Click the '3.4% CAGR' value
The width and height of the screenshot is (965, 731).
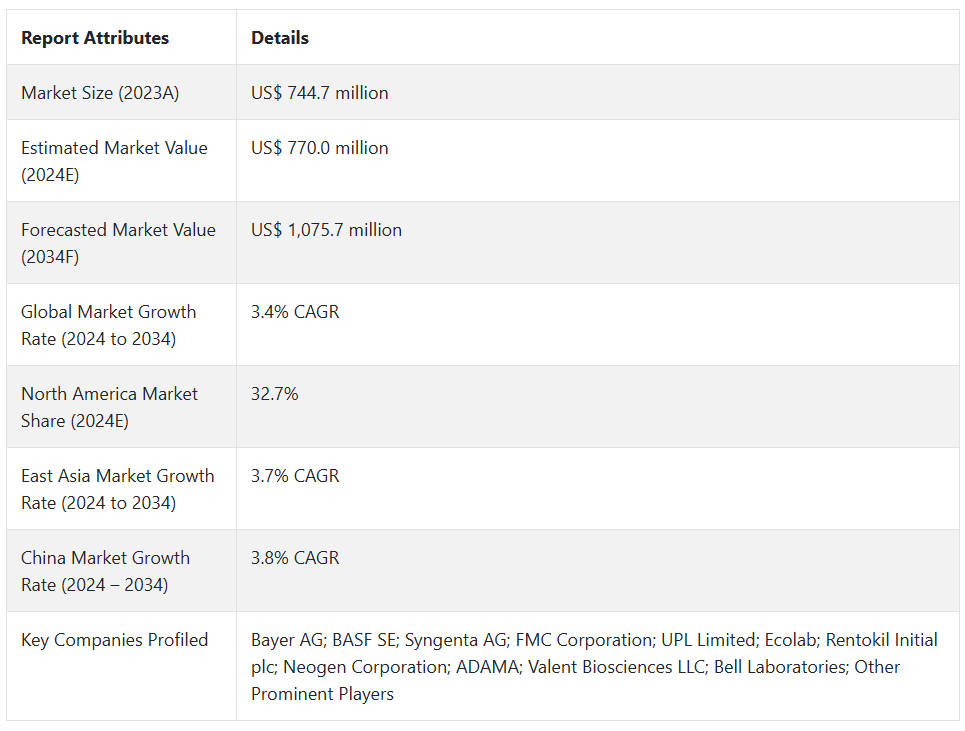(x=295, y=312)
